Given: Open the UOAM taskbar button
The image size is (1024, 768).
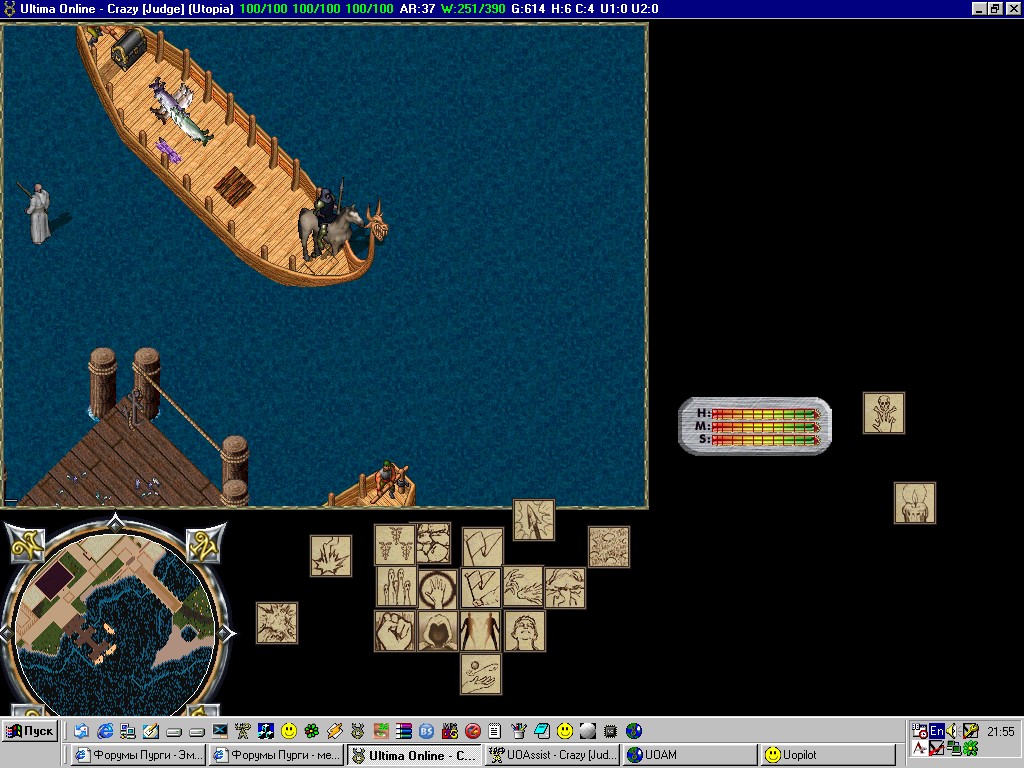Looking at the screenshot, I should click(x=690, y=755).
